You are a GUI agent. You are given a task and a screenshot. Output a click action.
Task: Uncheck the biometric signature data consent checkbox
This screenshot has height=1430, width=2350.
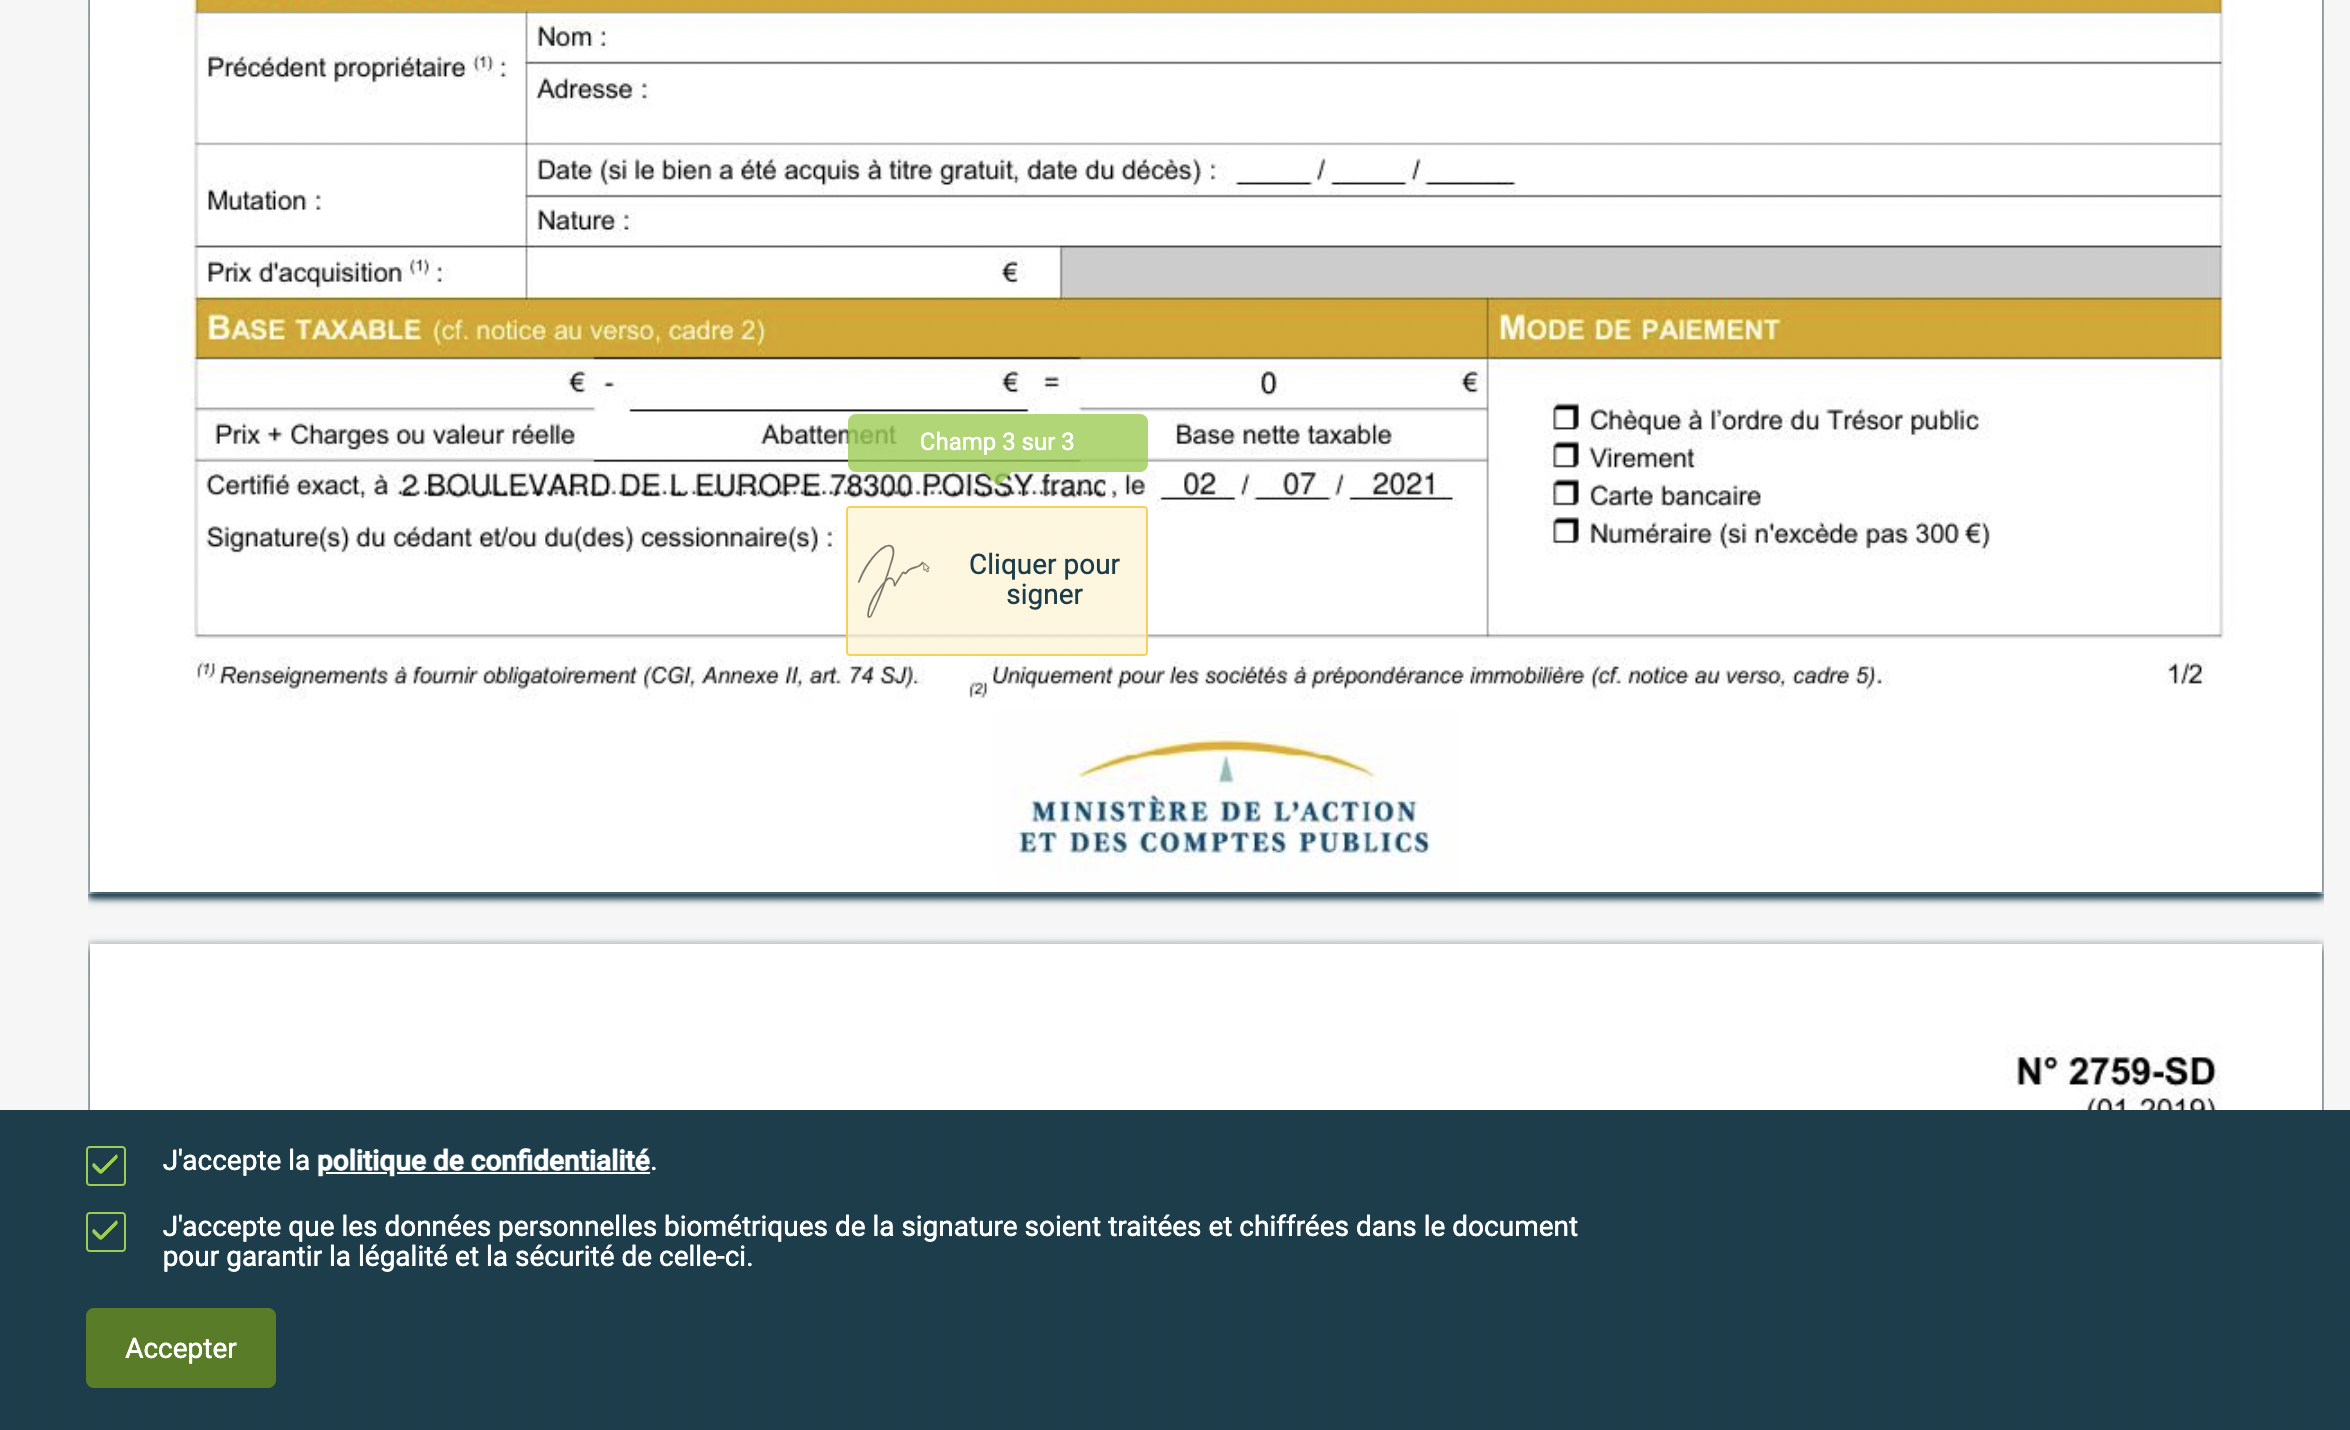pyautogui.click(x=104, y=1231)
